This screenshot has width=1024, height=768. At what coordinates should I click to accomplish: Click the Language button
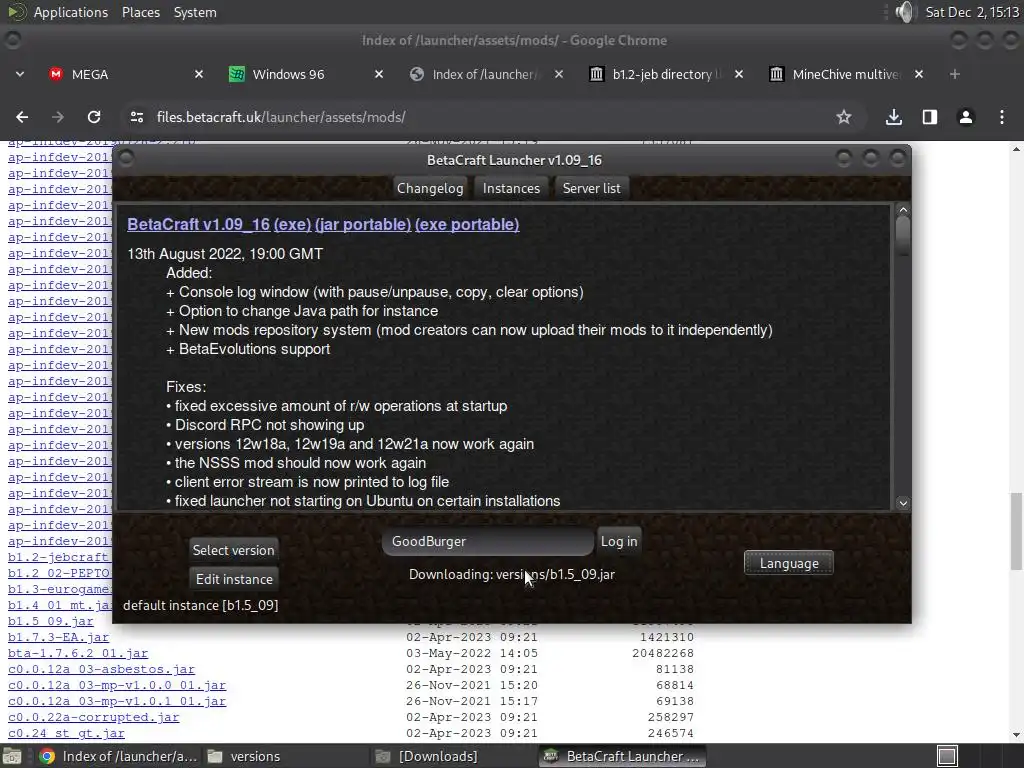coord(789,563)
